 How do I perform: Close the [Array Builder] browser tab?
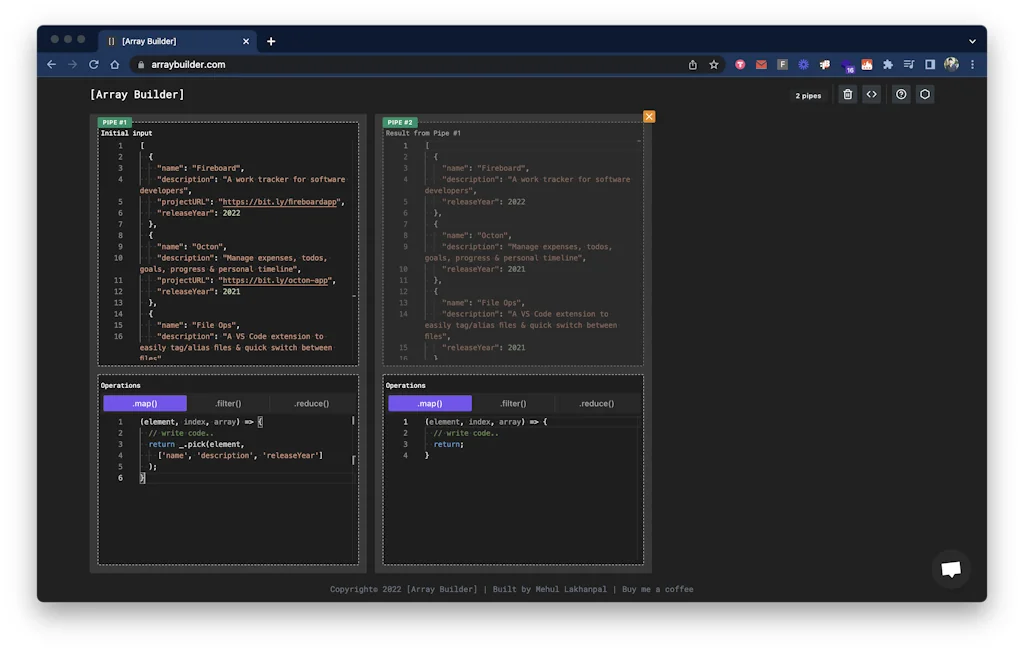coord(246,41)
